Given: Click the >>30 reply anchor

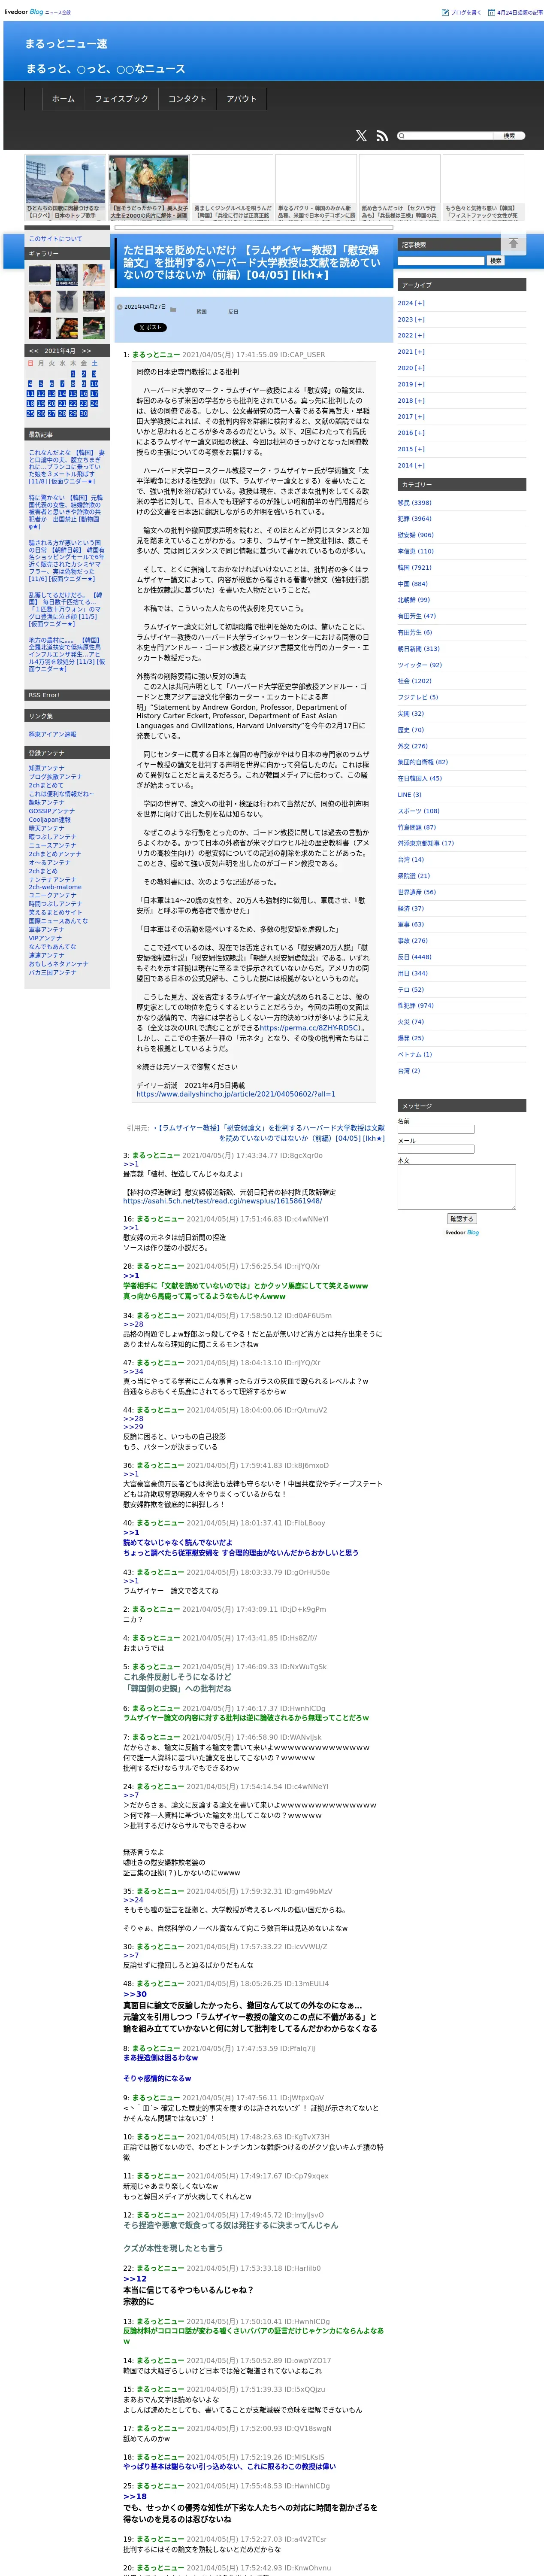Looking at the screenshot, I should (135, 1994).
